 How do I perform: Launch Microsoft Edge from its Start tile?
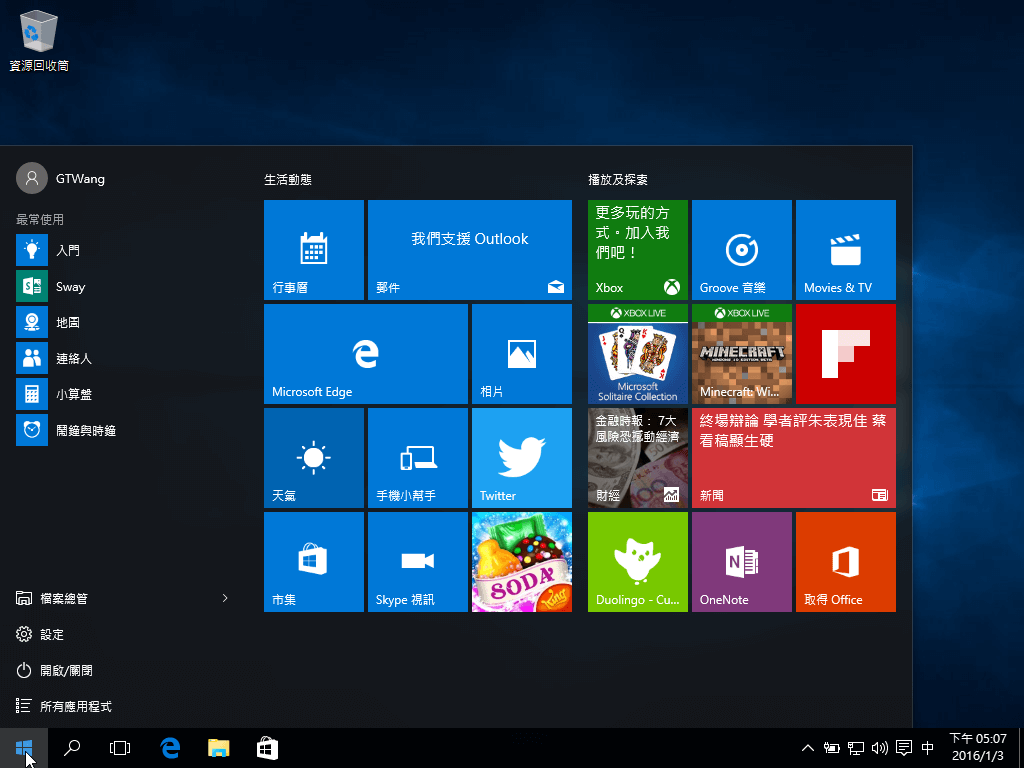pos(365,353)
